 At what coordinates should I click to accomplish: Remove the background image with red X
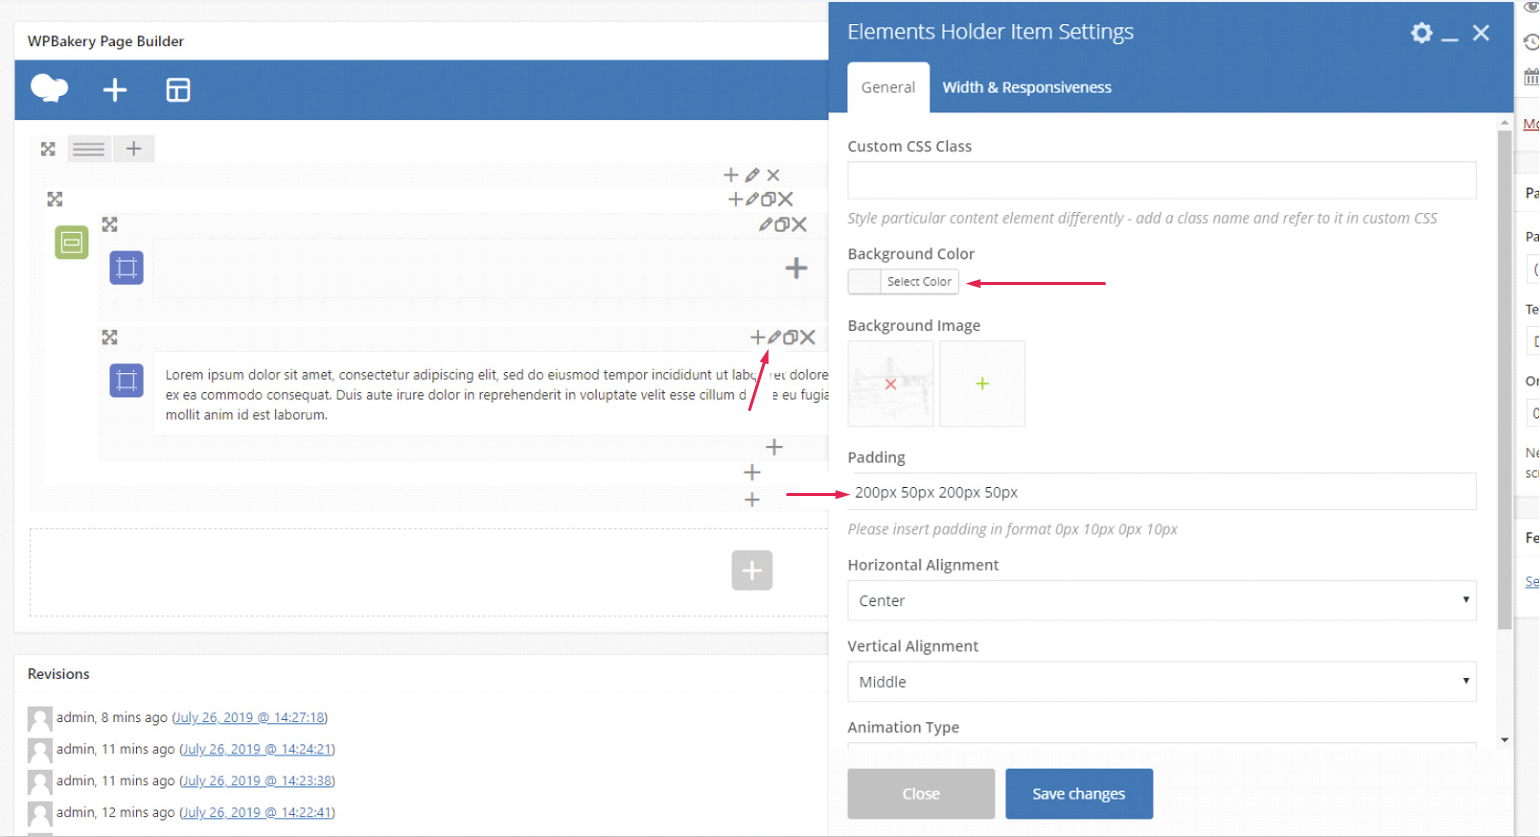coord(890,384)
